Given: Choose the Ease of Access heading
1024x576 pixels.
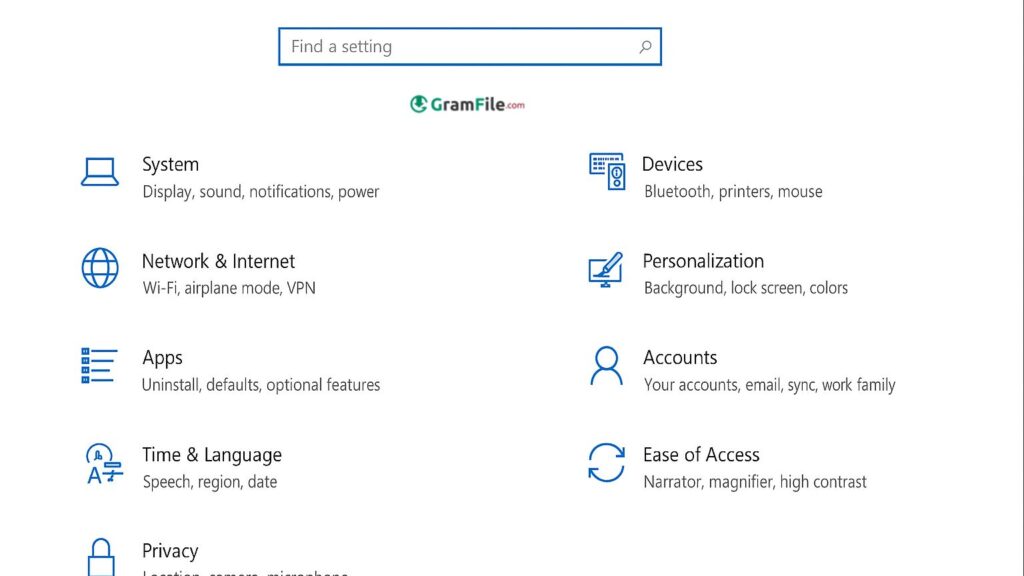Looking at the screenshot, I should click(701, 455).
